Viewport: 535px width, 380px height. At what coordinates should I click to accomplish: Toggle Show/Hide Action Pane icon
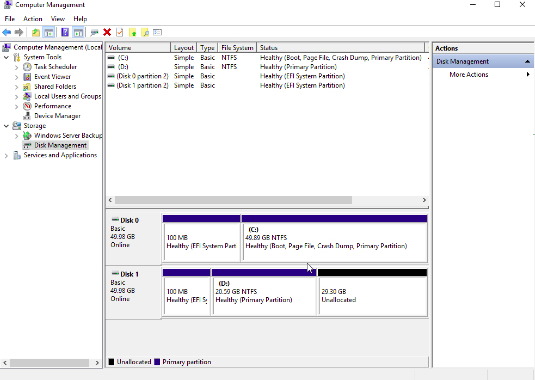(x=78, y=32)
